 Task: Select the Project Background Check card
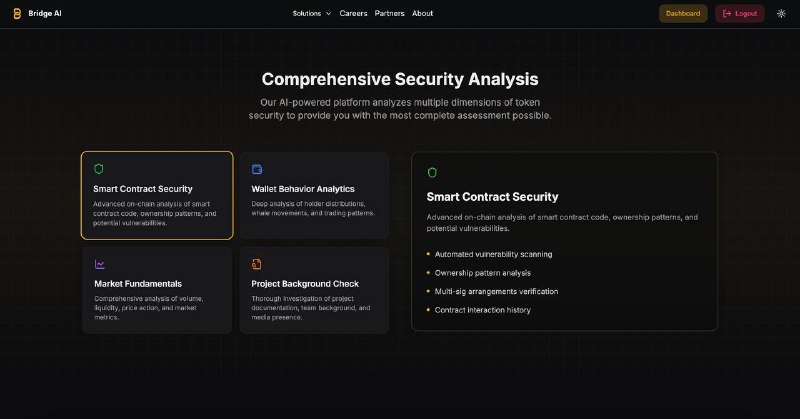314,290
